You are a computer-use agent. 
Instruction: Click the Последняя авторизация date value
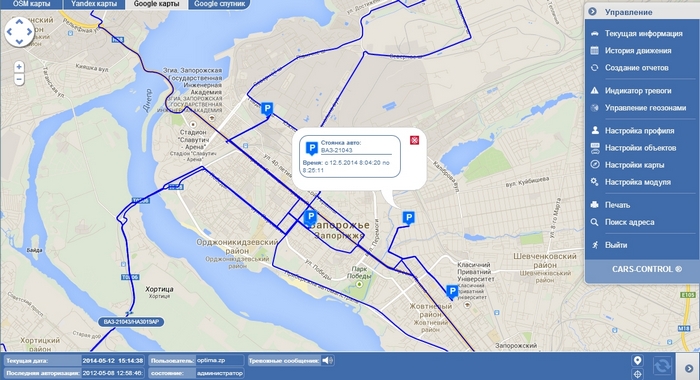click(112, 373)
